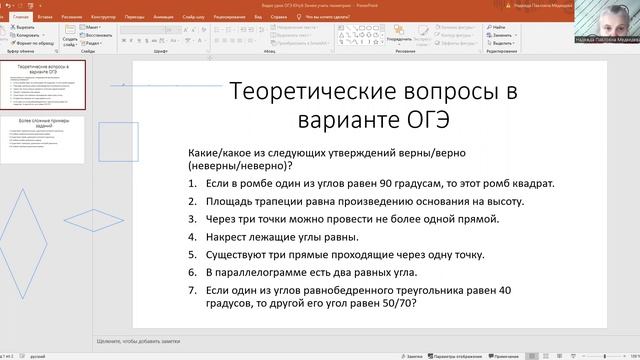Screen dimensions: 640x360
Task: Click Примечания (Comments) in status bar
Action: pos(504,356)
